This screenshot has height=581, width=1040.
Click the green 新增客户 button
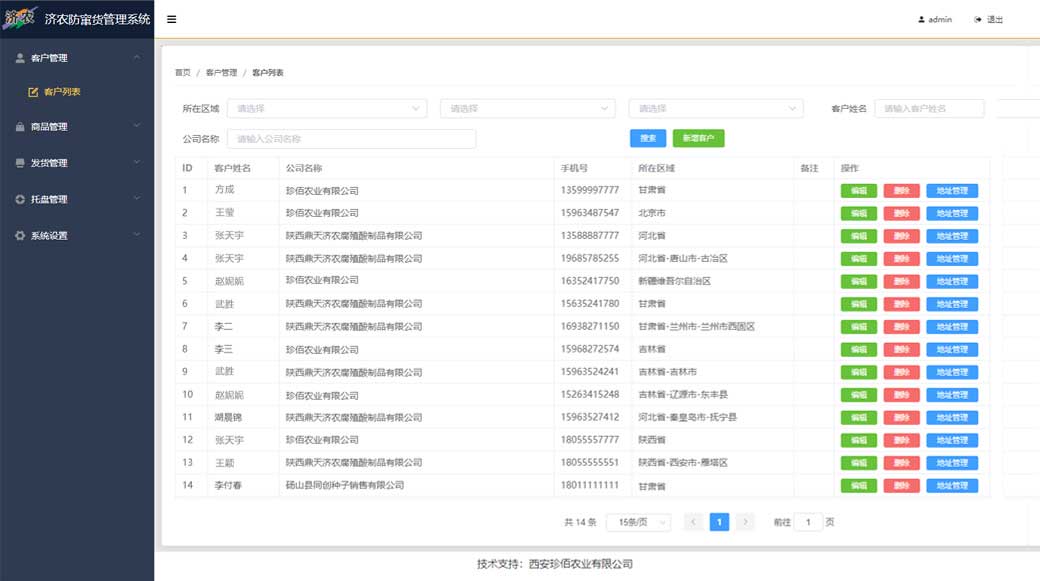click(x=698, y=139)
